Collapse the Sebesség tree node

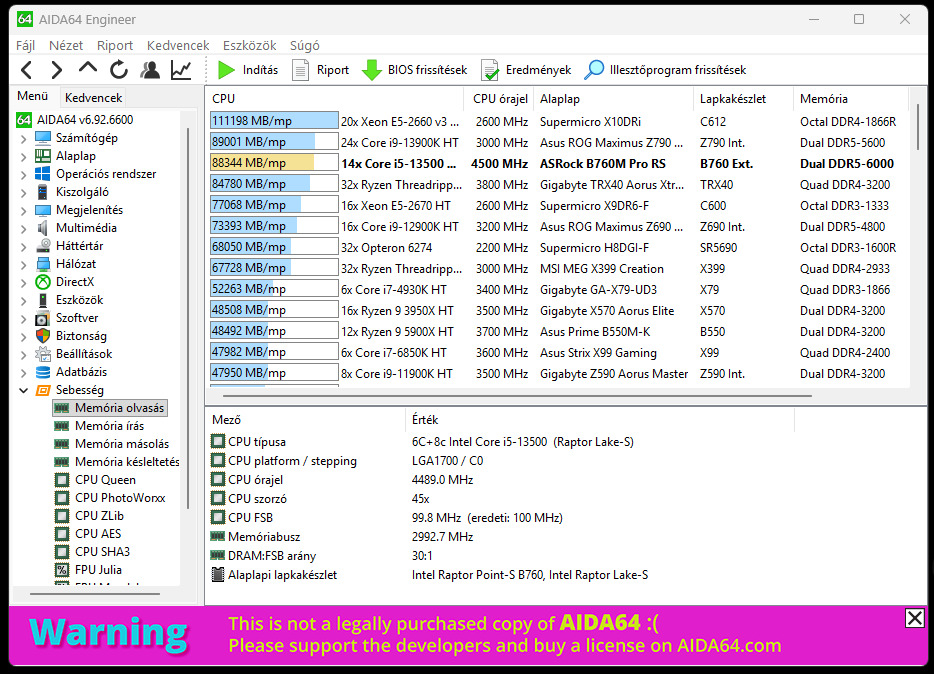coord(23,391)
